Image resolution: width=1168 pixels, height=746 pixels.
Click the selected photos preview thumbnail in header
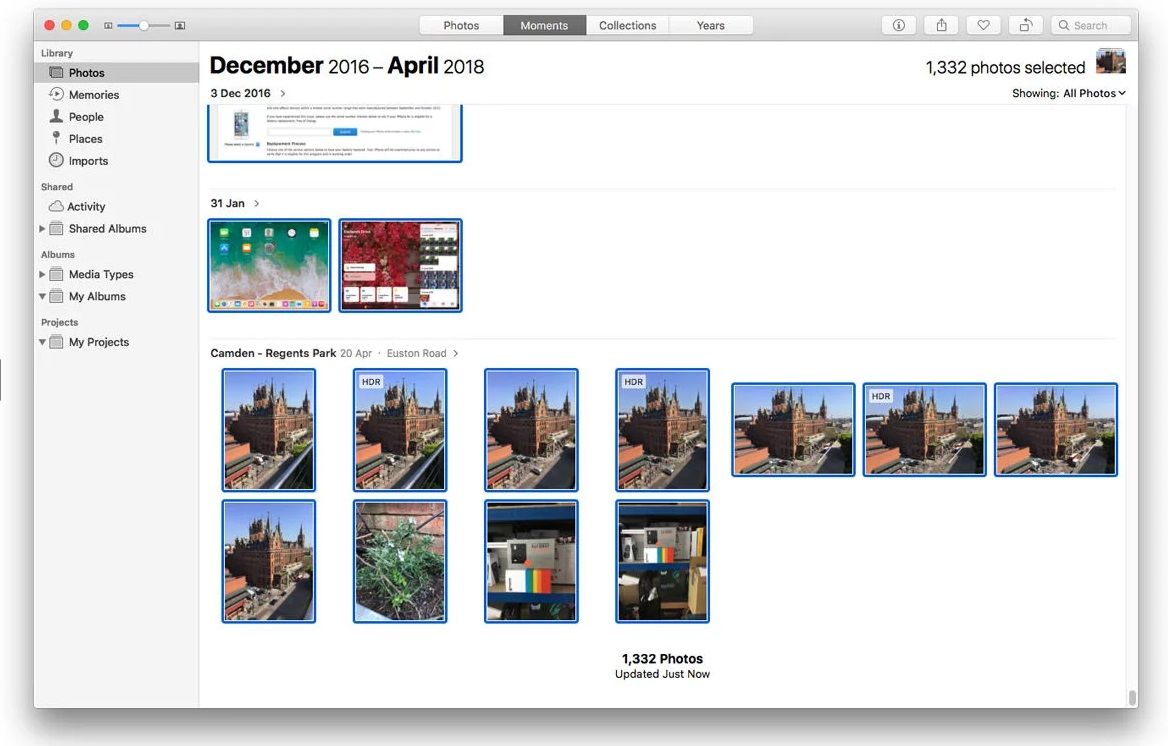pos(1111,61)
